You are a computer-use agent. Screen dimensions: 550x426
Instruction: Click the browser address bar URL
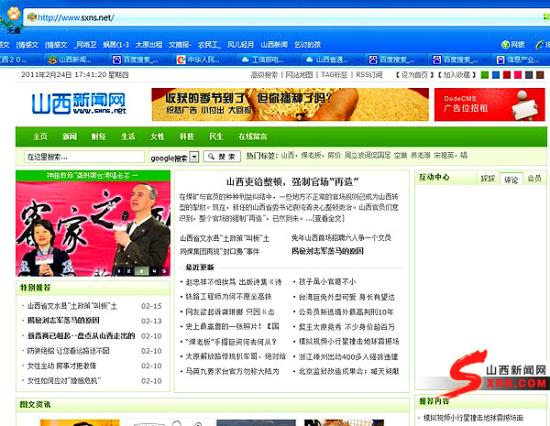click(76, 17)
